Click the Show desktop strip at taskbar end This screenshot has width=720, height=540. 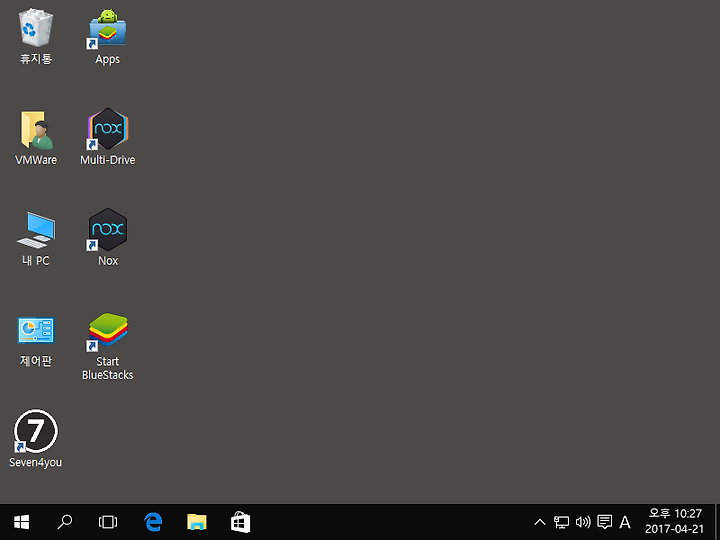pyautogui.click(x=717, y=522)
